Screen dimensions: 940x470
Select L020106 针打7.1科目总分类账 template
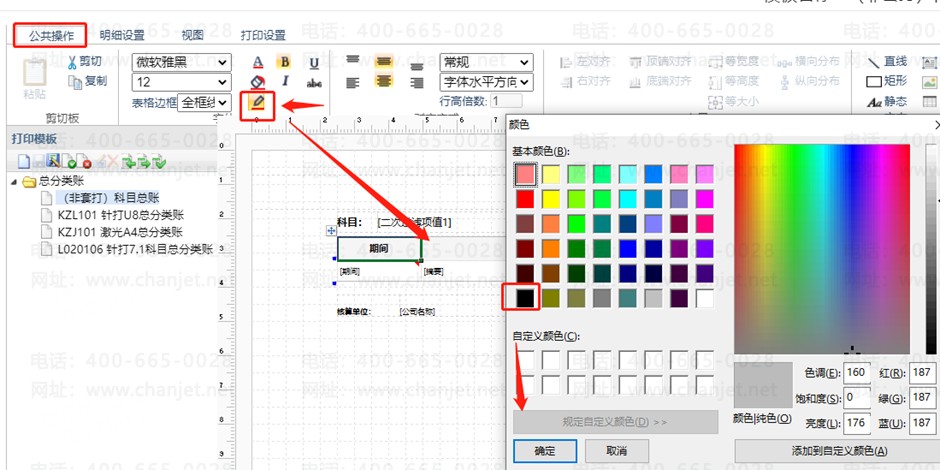[135, 249]
